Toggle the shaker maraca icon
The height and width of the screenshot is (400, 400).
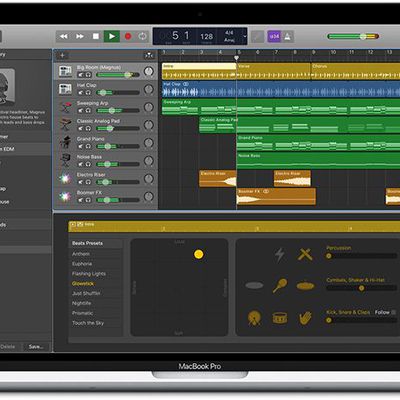pos(280,286)
